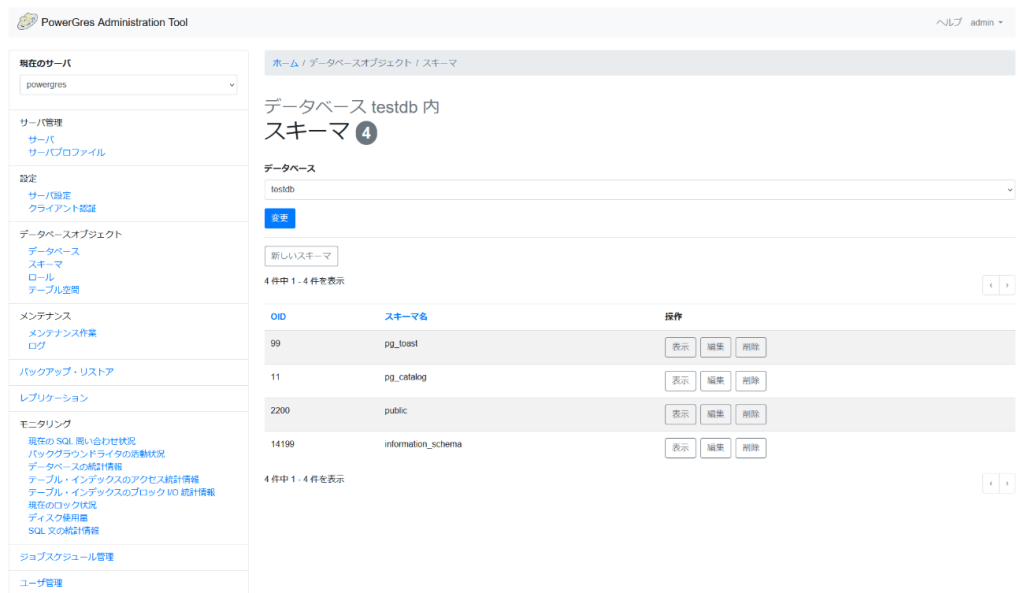Open 現在の SQL 問い合わせ状況 monitoring link
The width and height of the screenshot is (1024, 593).
pyautogui.click(x=82, y=441)
